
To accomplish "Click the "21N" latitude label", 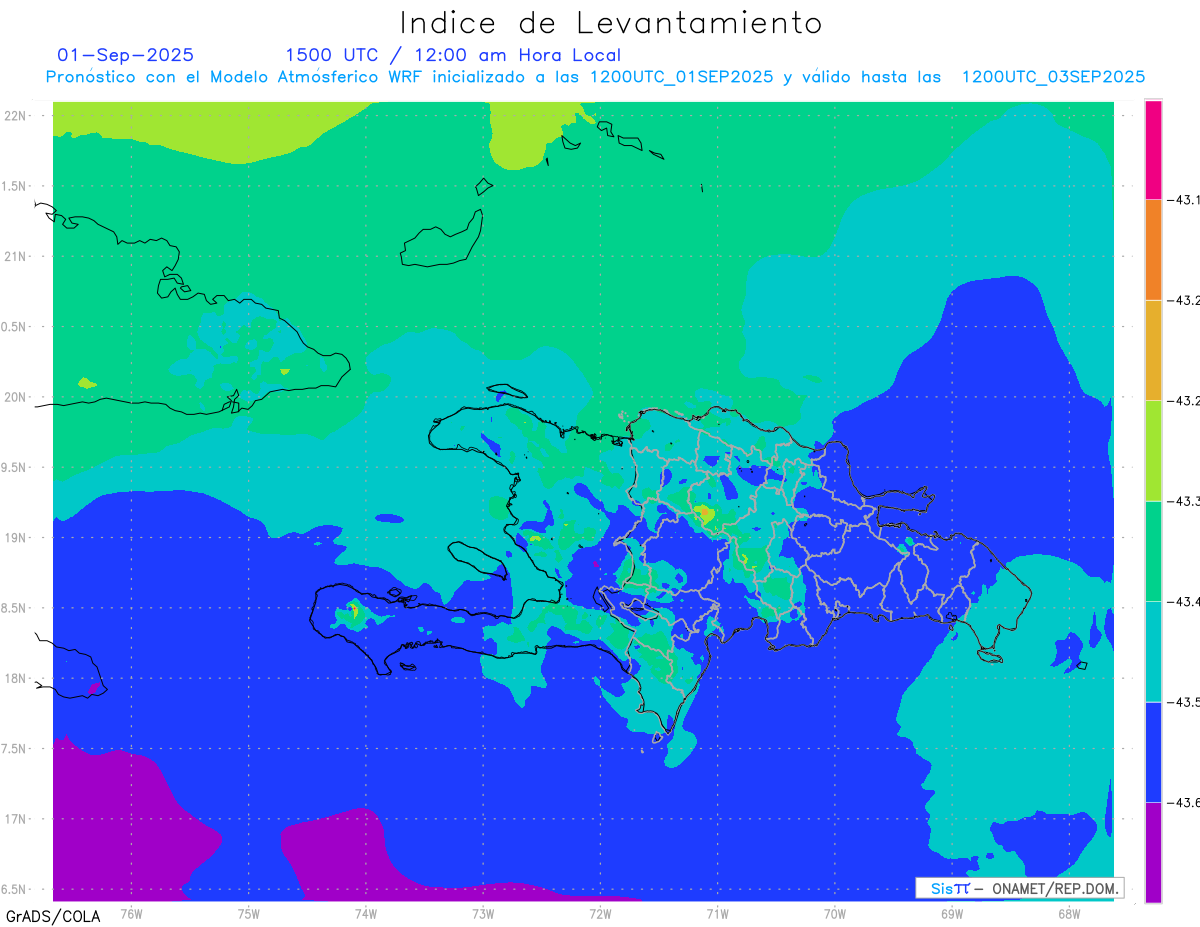I will (x=17, y=256).
